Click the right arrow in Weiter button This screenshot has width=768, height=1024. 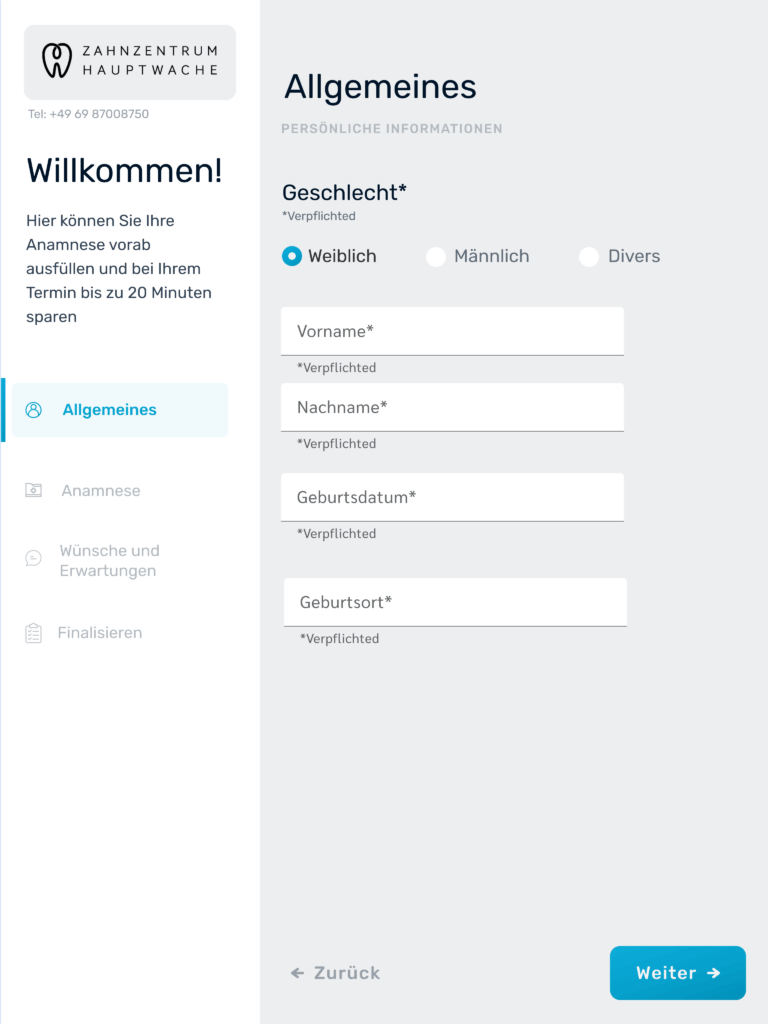(713, 973)
